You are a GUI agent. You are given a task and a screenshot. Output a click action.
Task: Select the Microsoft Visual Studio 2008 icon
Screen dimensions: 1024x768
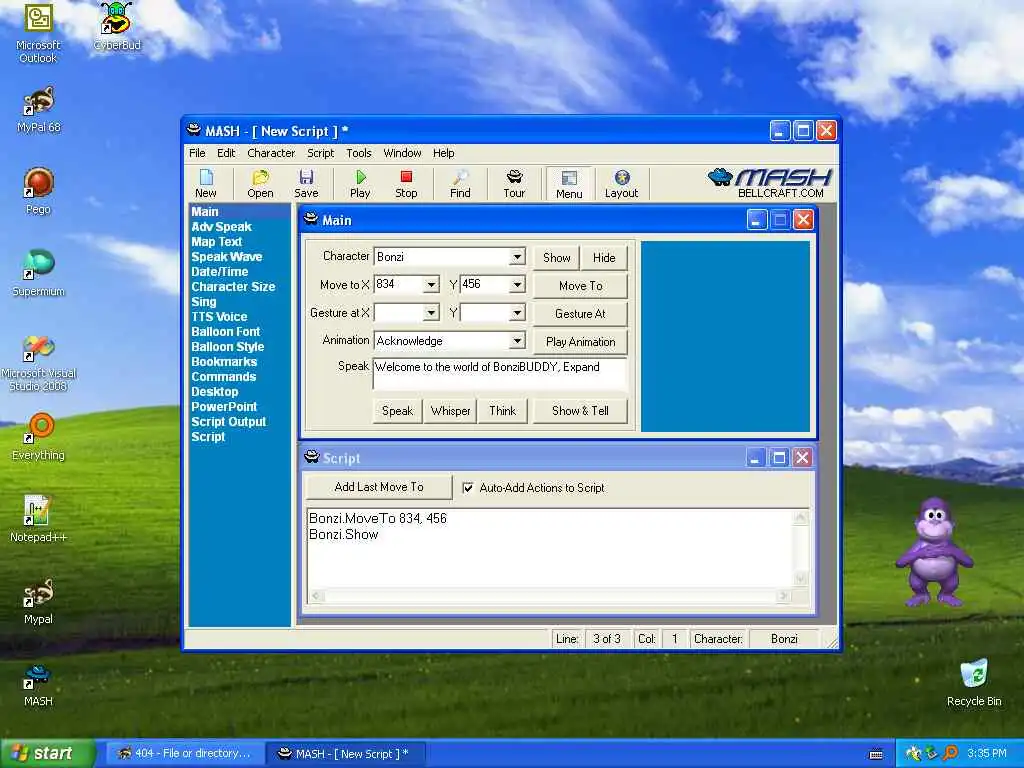point(39,363)
